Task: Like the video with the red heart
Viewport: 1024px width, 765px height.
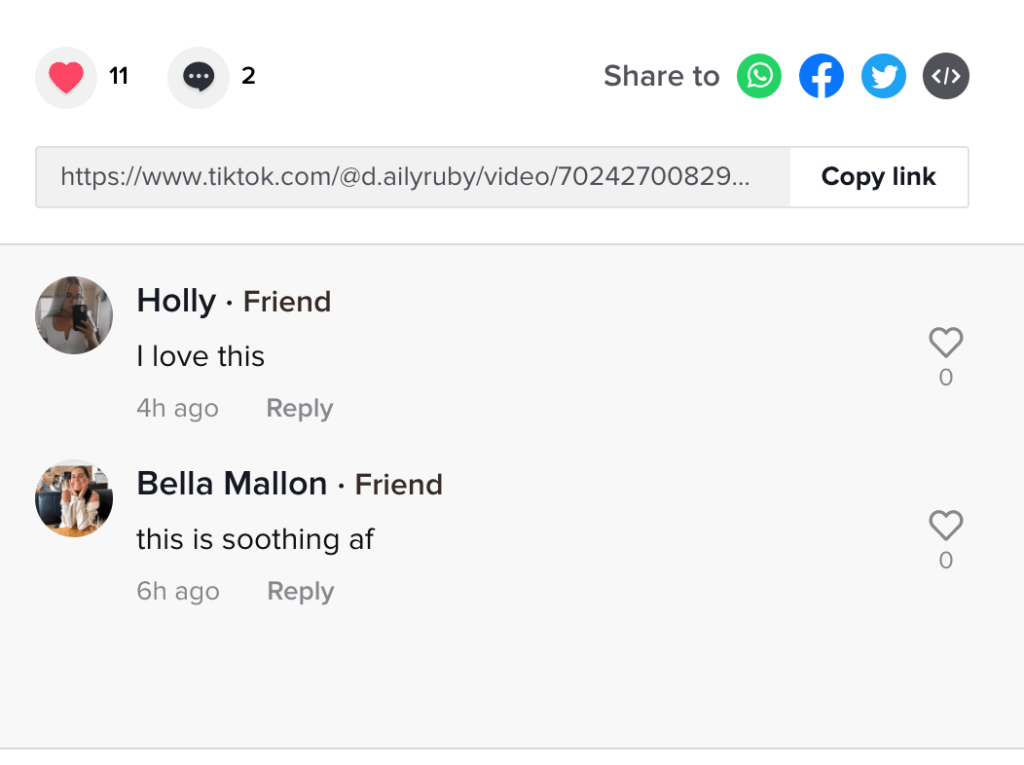Action: (66, 77)
